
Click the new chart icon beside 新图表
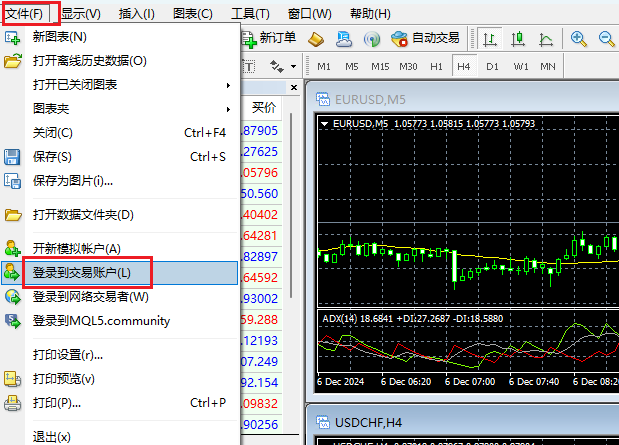coord(12,38)
